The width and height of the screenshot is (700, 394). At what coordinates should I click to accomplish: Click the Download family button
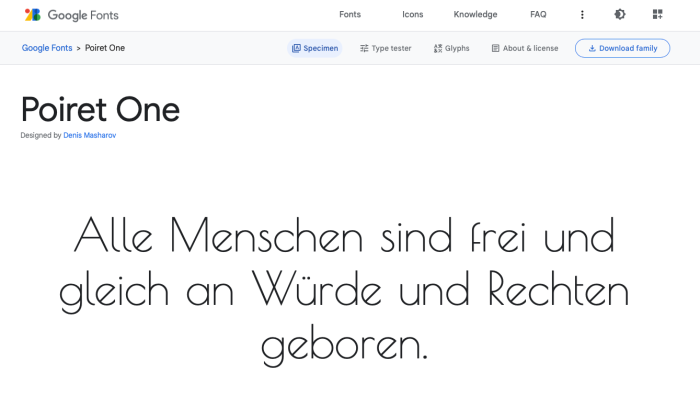point(622,48)
